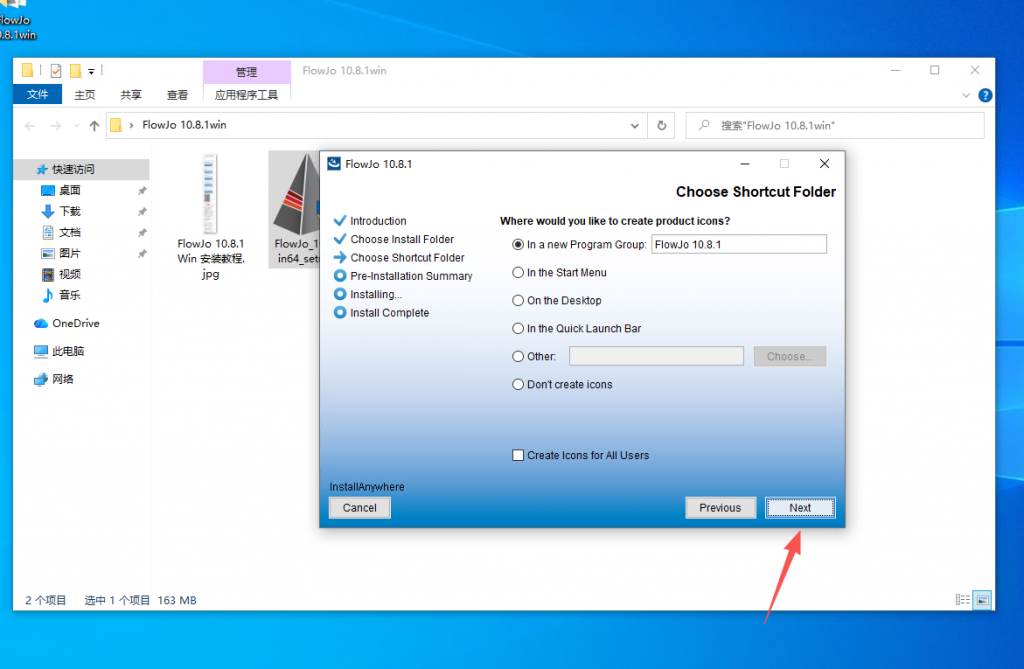
Task: Click the back navigation arrow in Explorer
Action: click(30, 126)
